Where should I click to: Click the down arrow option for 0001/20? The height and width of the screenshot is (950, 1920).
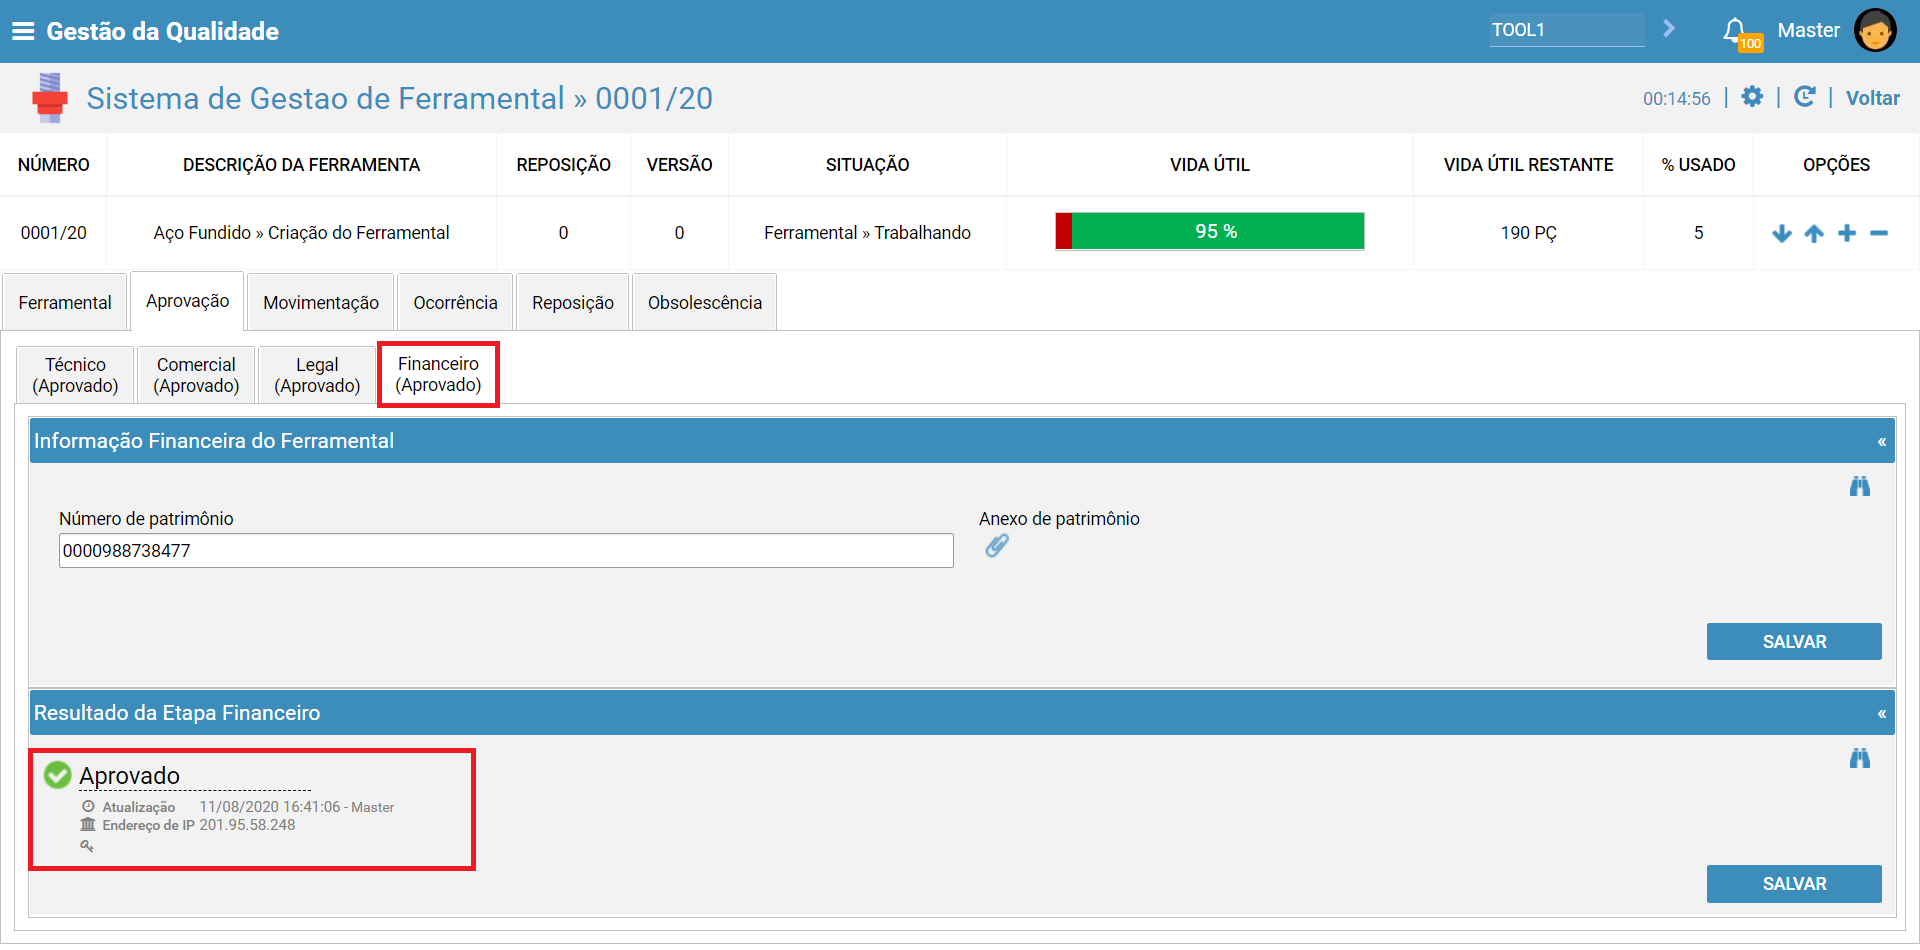point(1782,233)
